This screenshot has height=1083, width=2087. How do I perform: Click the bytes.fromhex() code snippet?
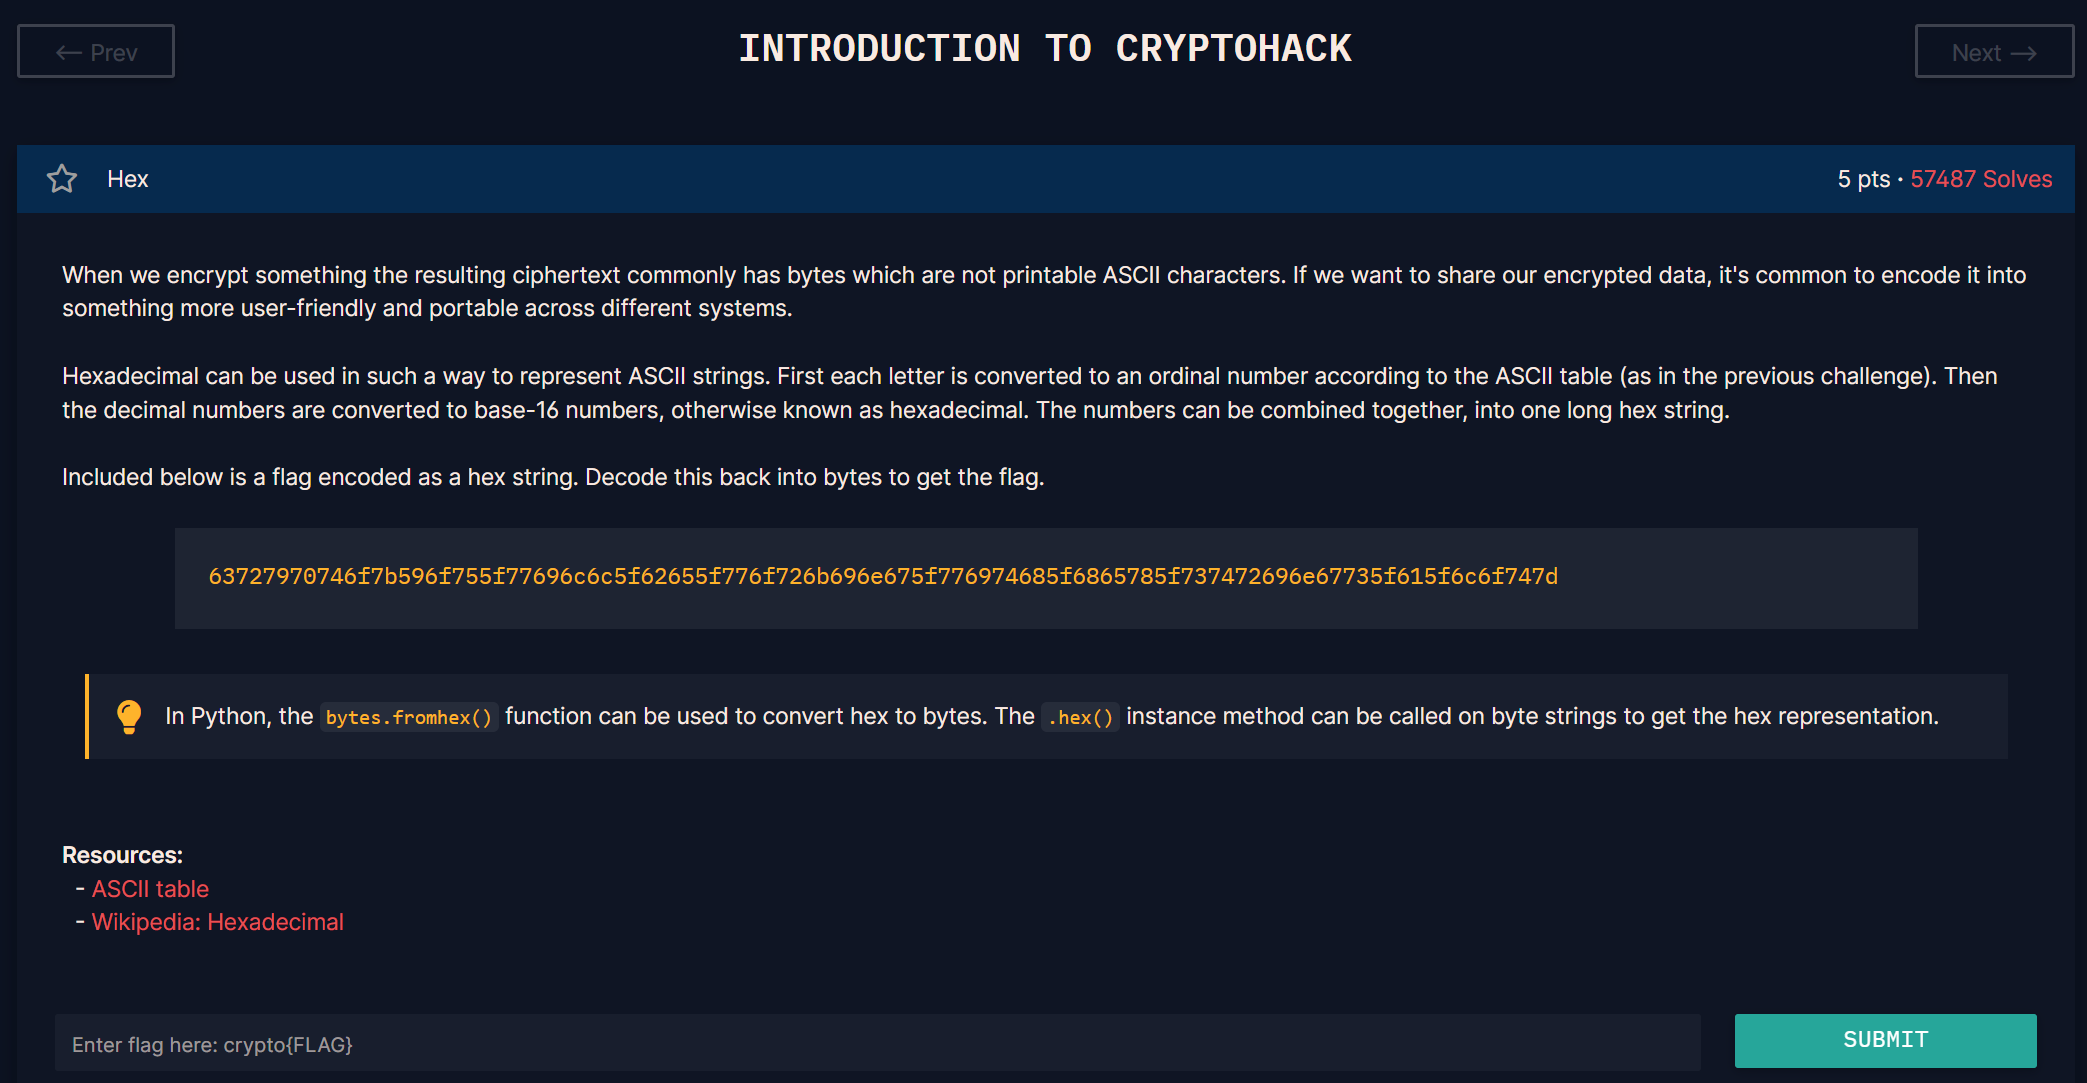pos(409,717)
